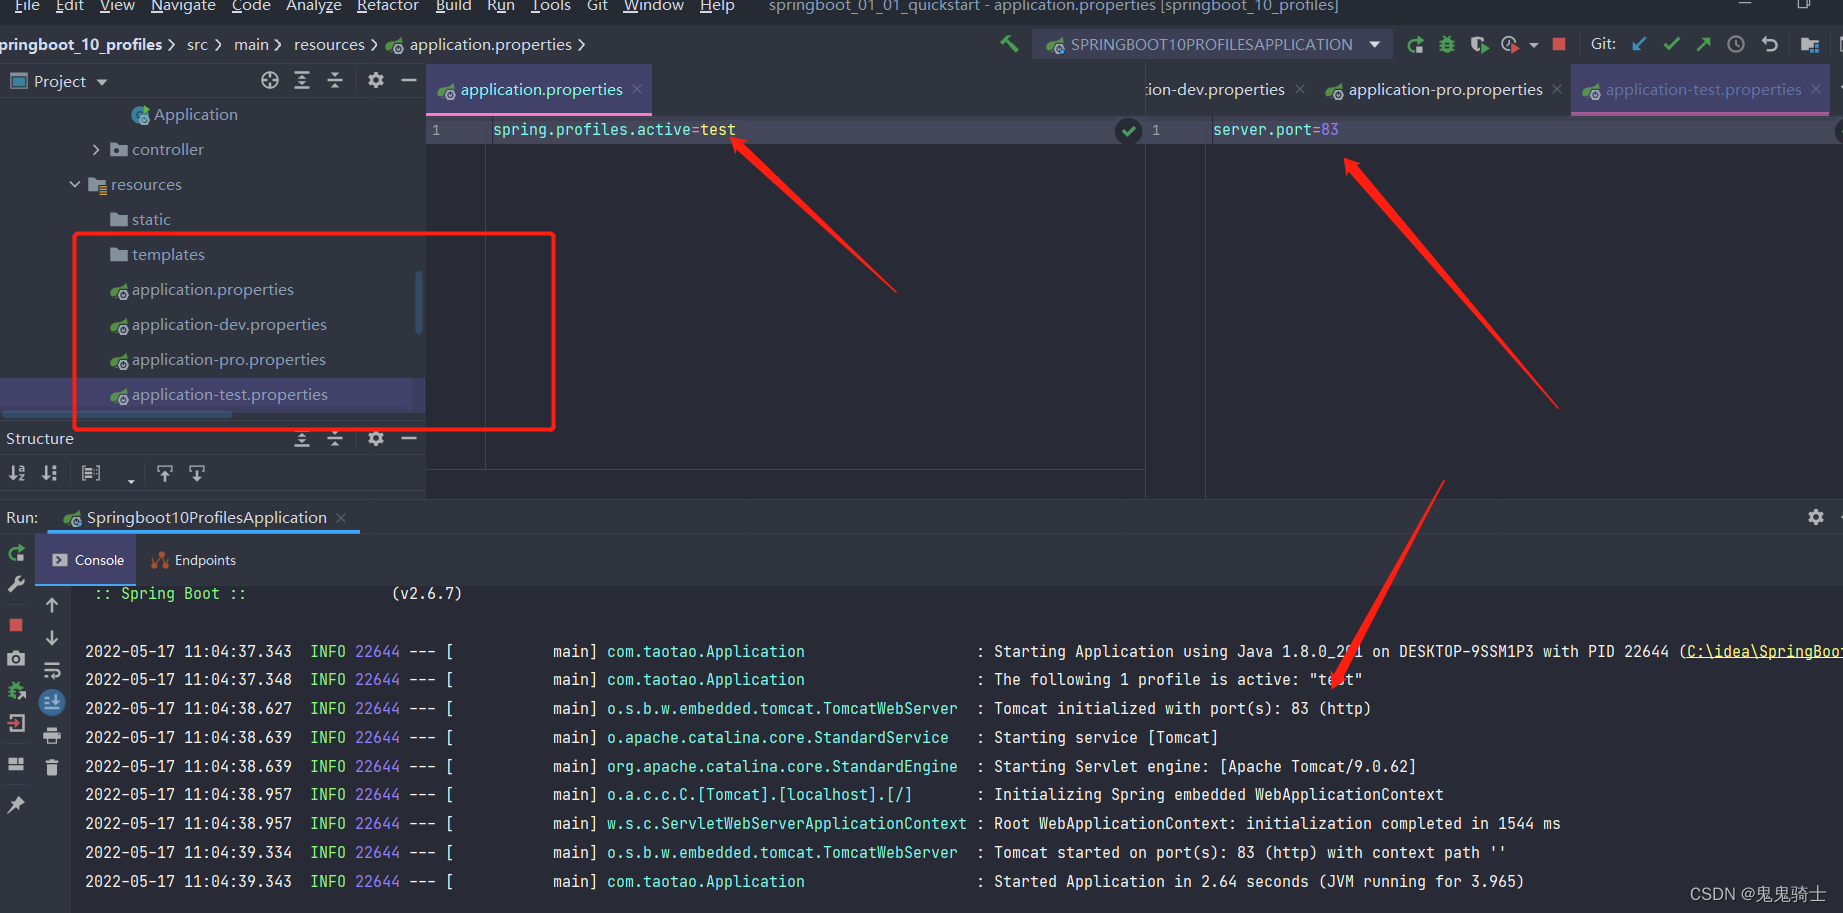Image resolution: width=1843 pixels, height=913 pixels.
Task: Close the application-dev.properties tab
Action: click(x=1300, y=89)
